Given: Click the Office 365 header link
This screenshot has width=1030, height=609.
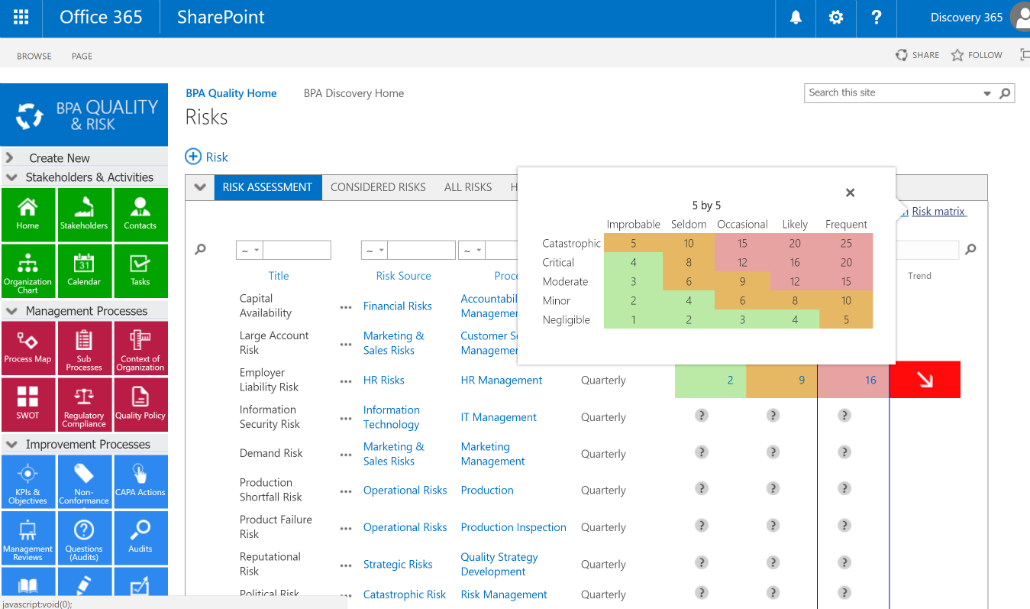Looking at the screenshot, I should coord(101,17).
